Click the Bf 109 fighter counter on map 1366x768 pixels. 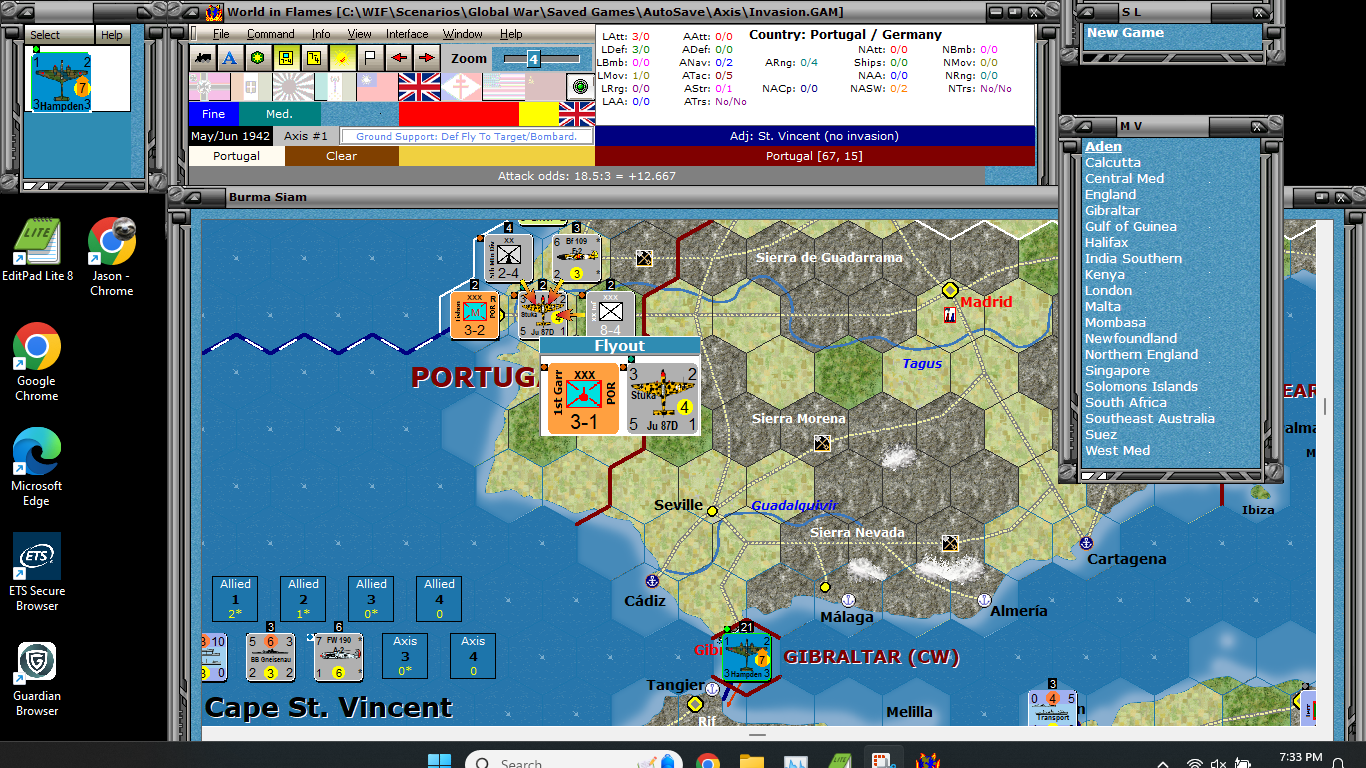point(576,258)
